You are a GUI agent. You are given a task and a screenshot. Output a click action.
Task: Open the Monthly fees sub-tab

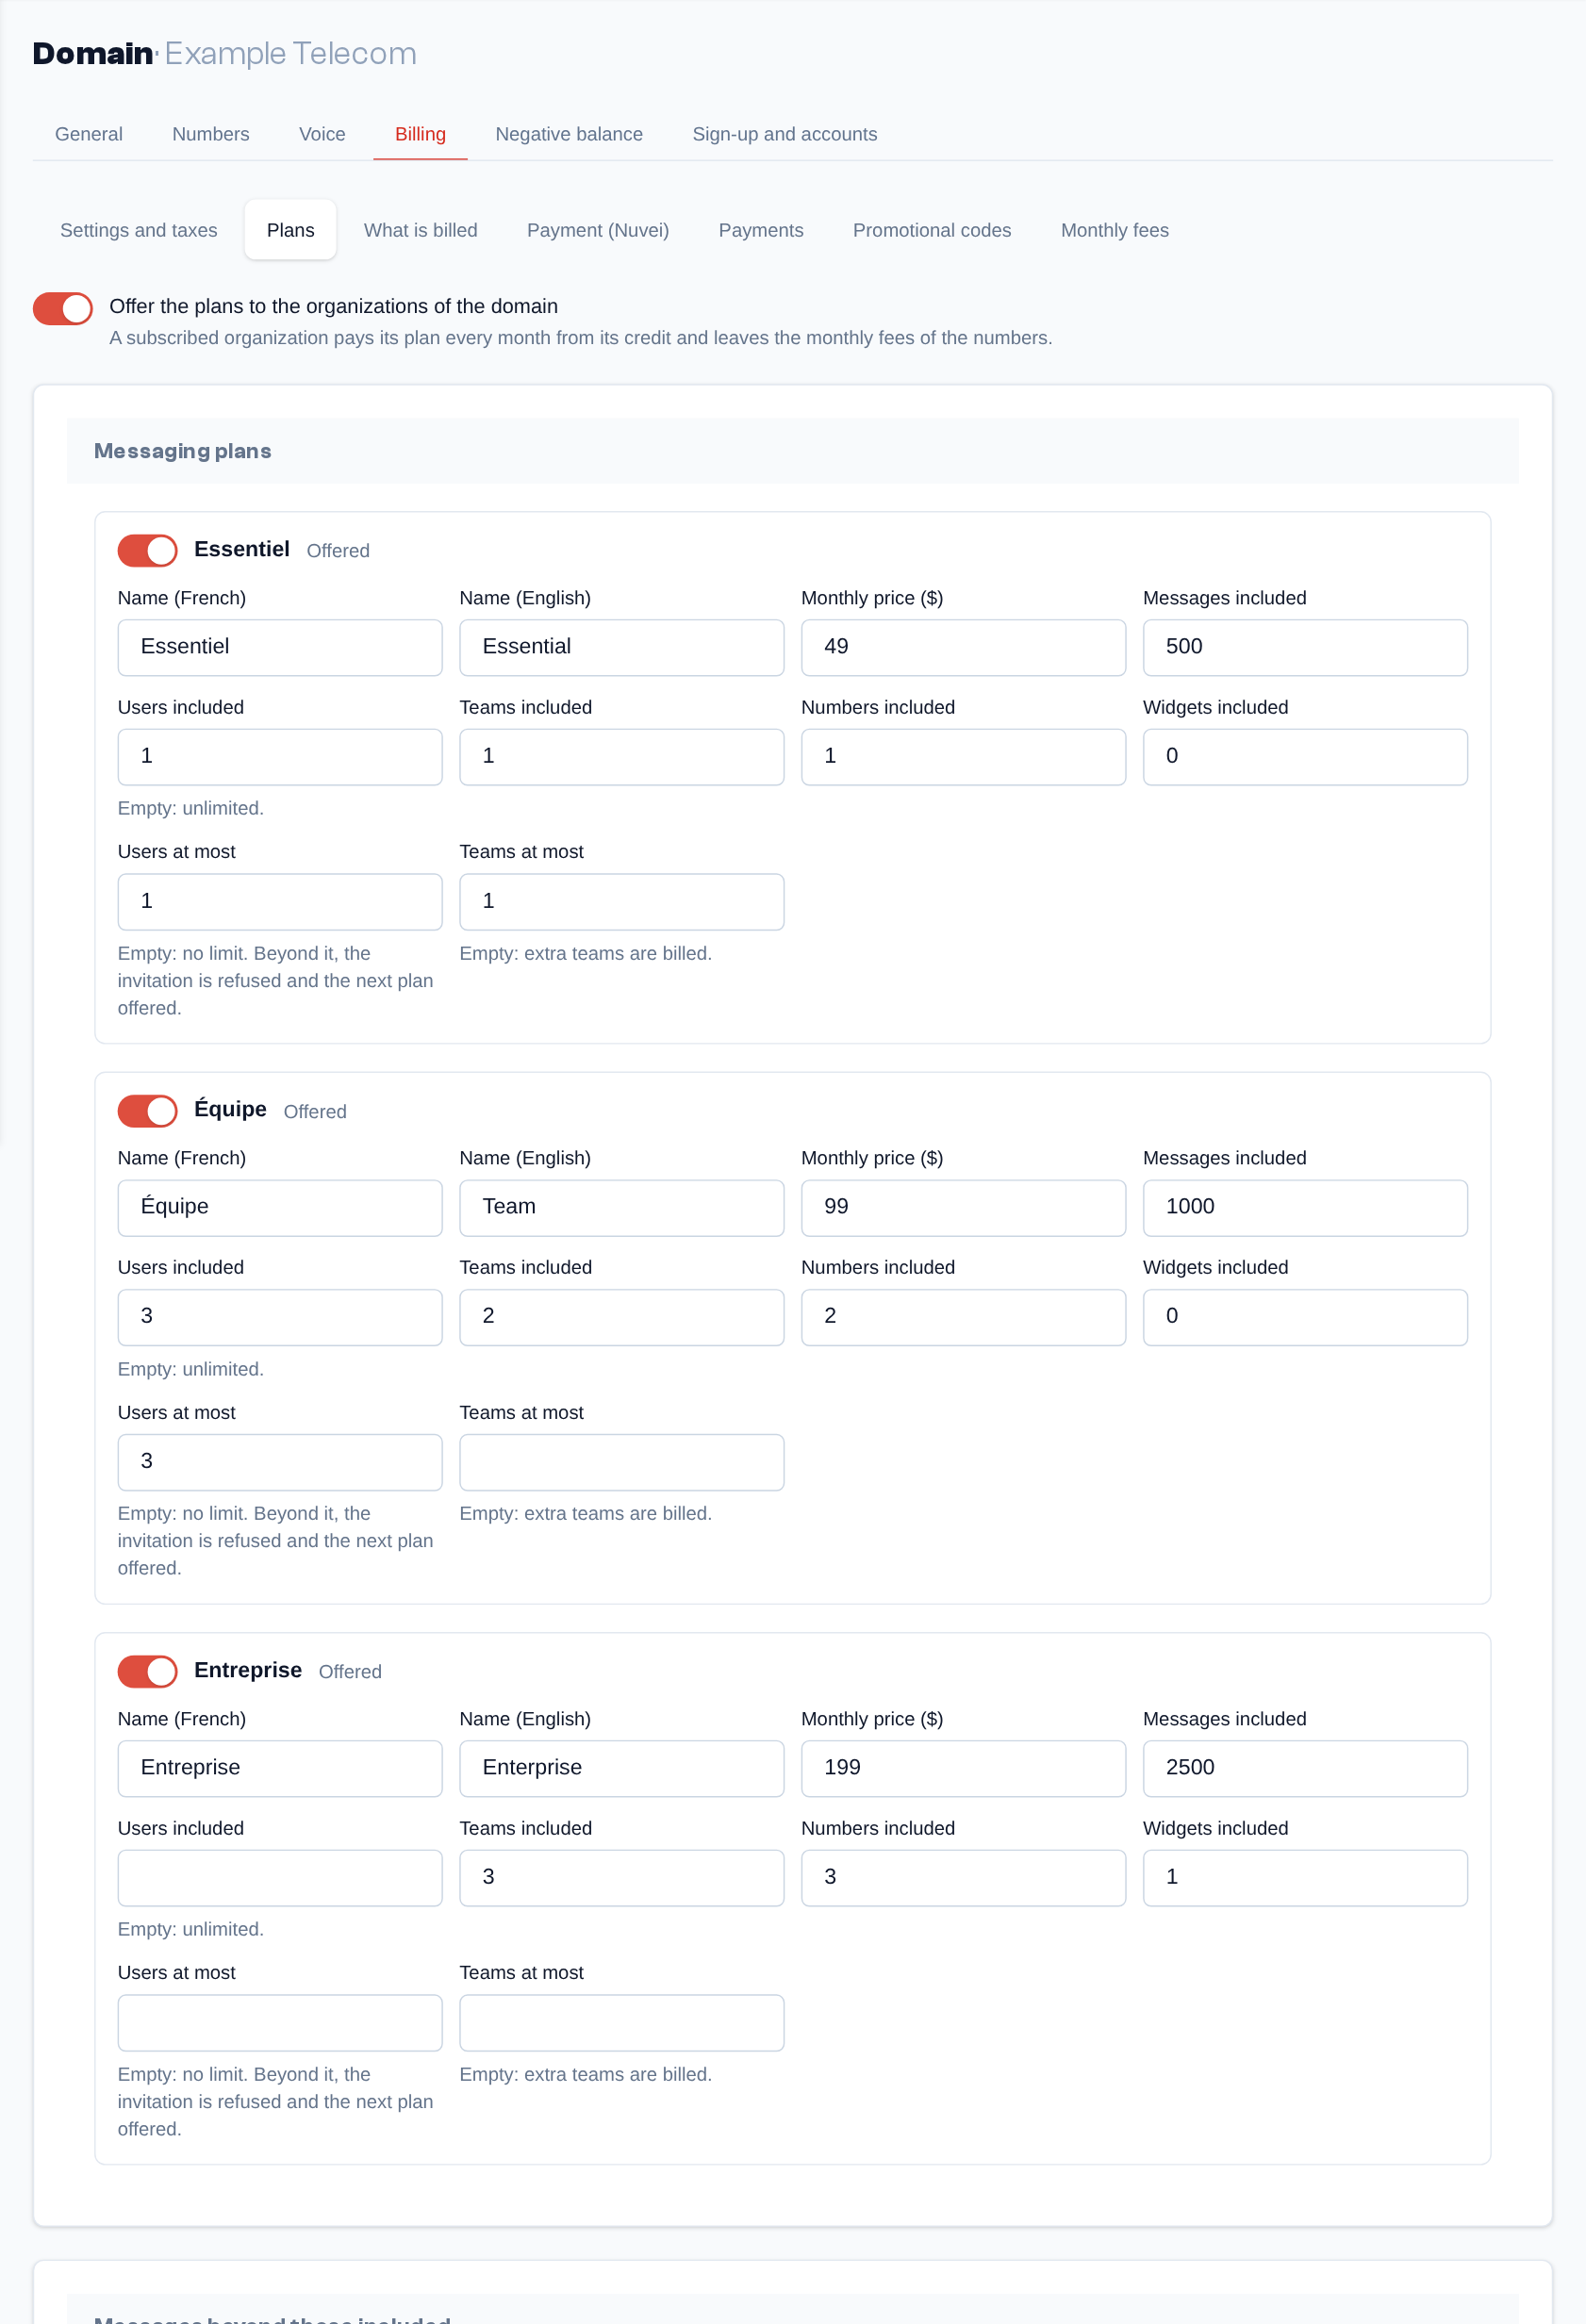coord(1115,230)
